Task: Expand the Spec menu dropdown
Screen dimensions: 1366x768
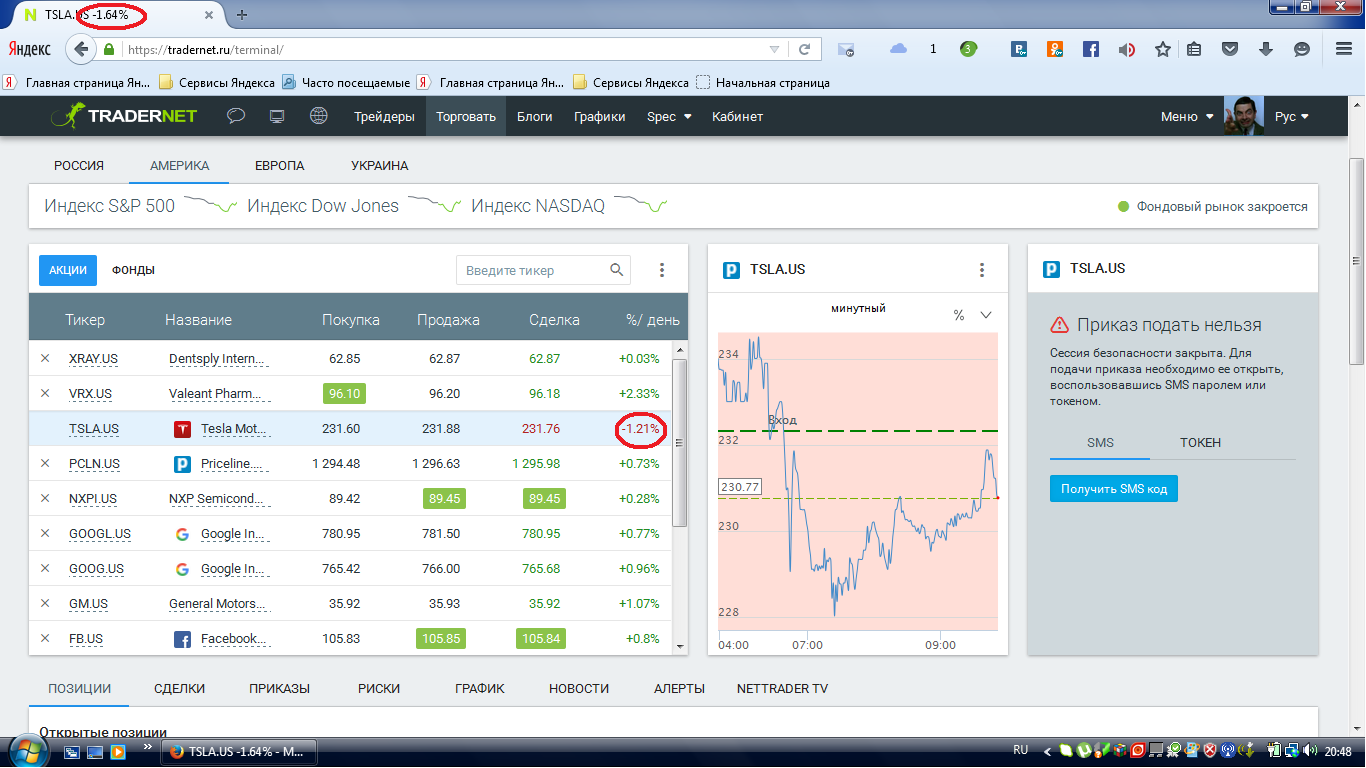Action: pyautogui.click(x=669, y=116)
